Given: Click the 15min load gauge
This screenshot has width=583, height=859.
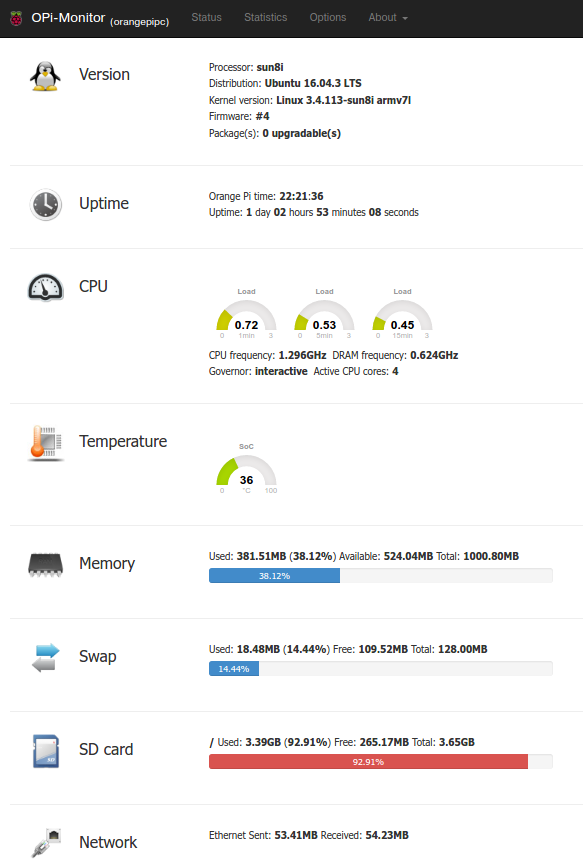Looking at the screenshot, I should tap(402, 314).
